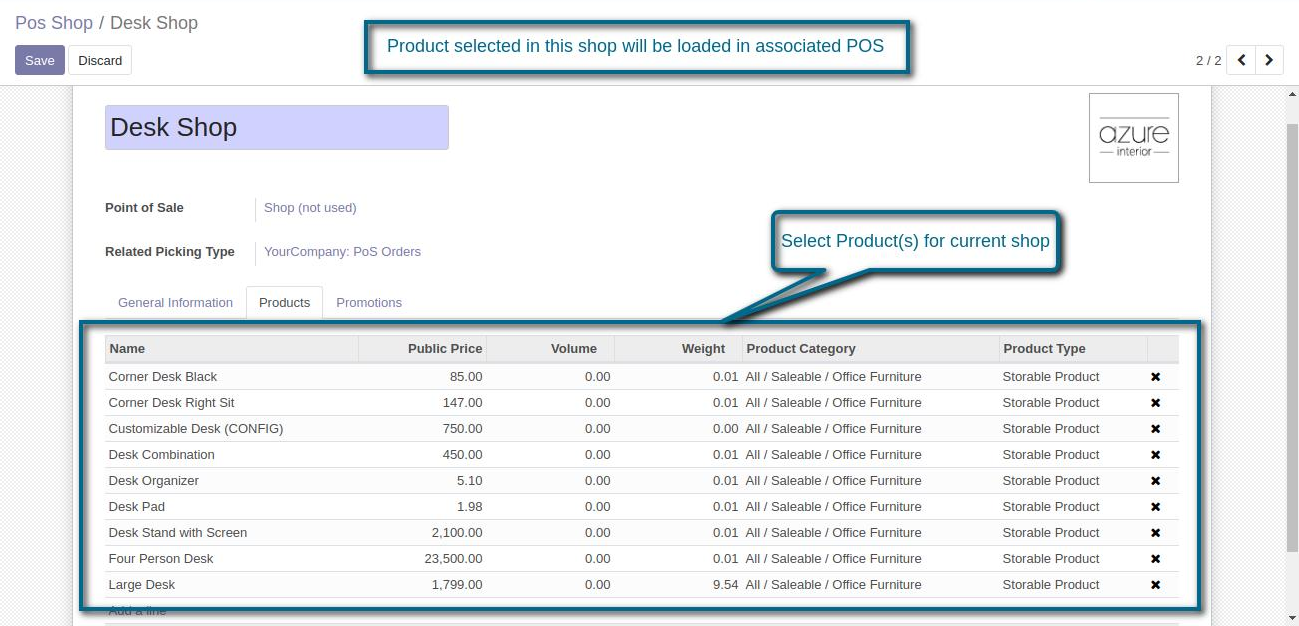
Task: Remove the Corner Desk Black row
Action: point(1155,377)
